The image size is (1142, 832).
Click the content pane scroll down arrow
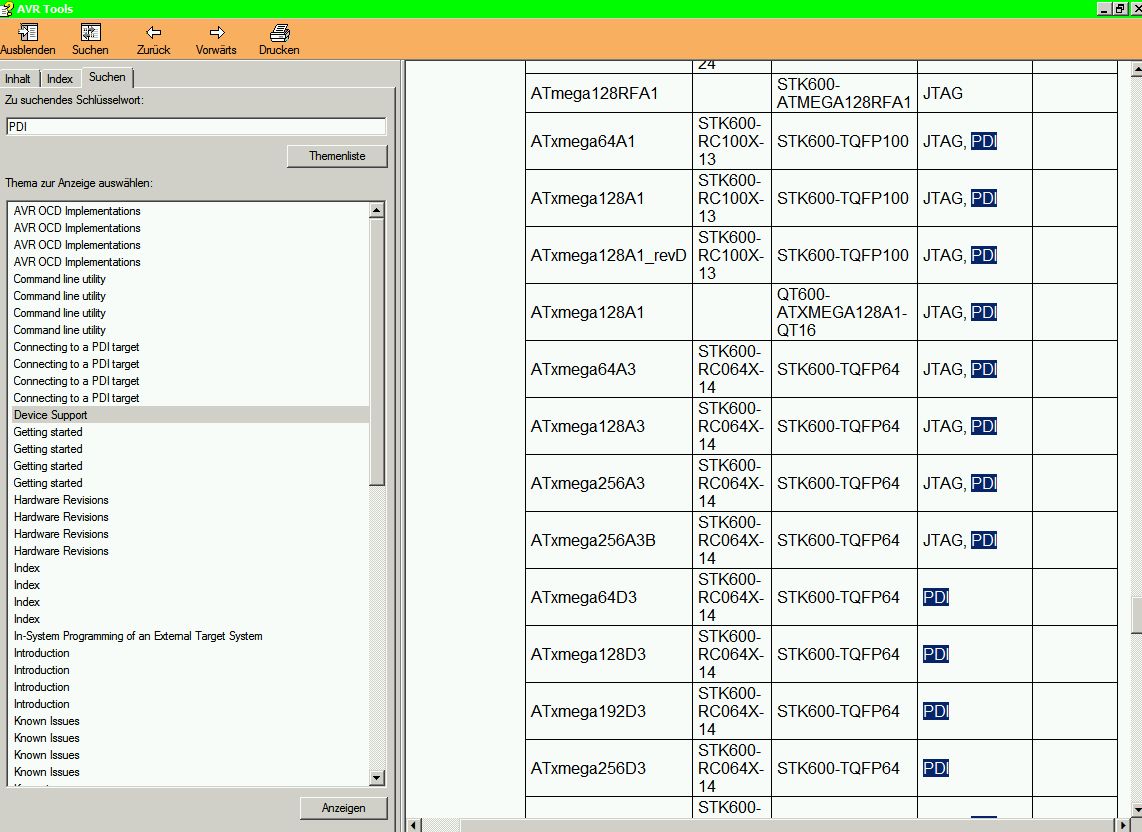pos(1136,810)
